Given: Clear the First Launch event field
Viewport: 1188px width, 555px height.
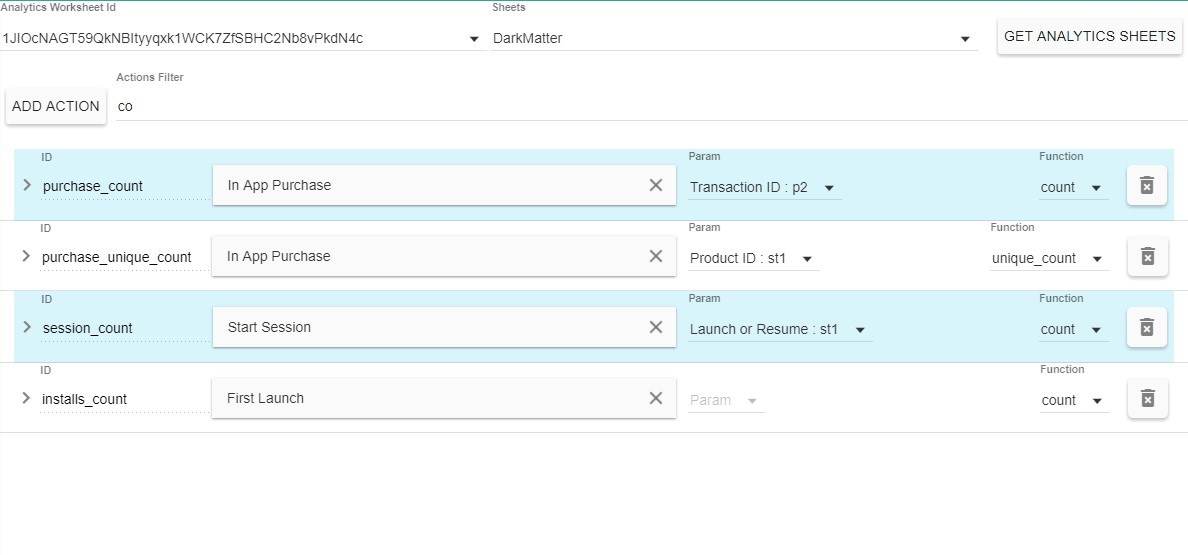Looking at the screenshot, I should click(x=656, y=398).
